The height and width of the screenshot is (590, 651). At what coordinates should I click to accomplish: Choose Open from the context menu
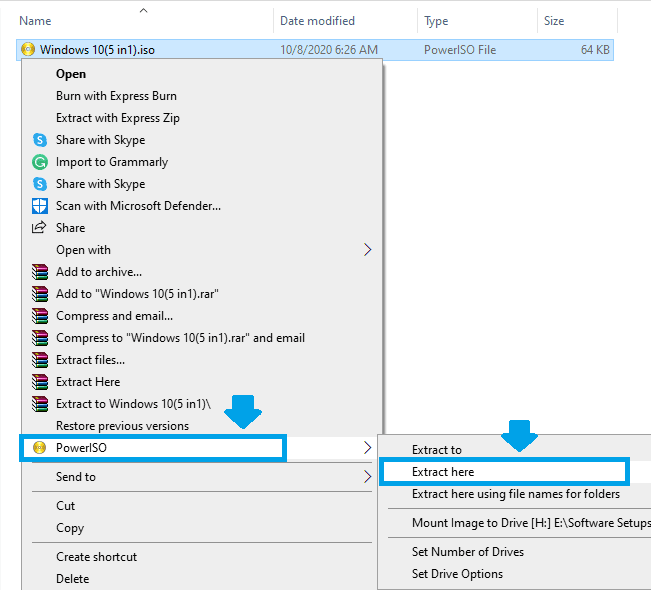click(71, 74)
